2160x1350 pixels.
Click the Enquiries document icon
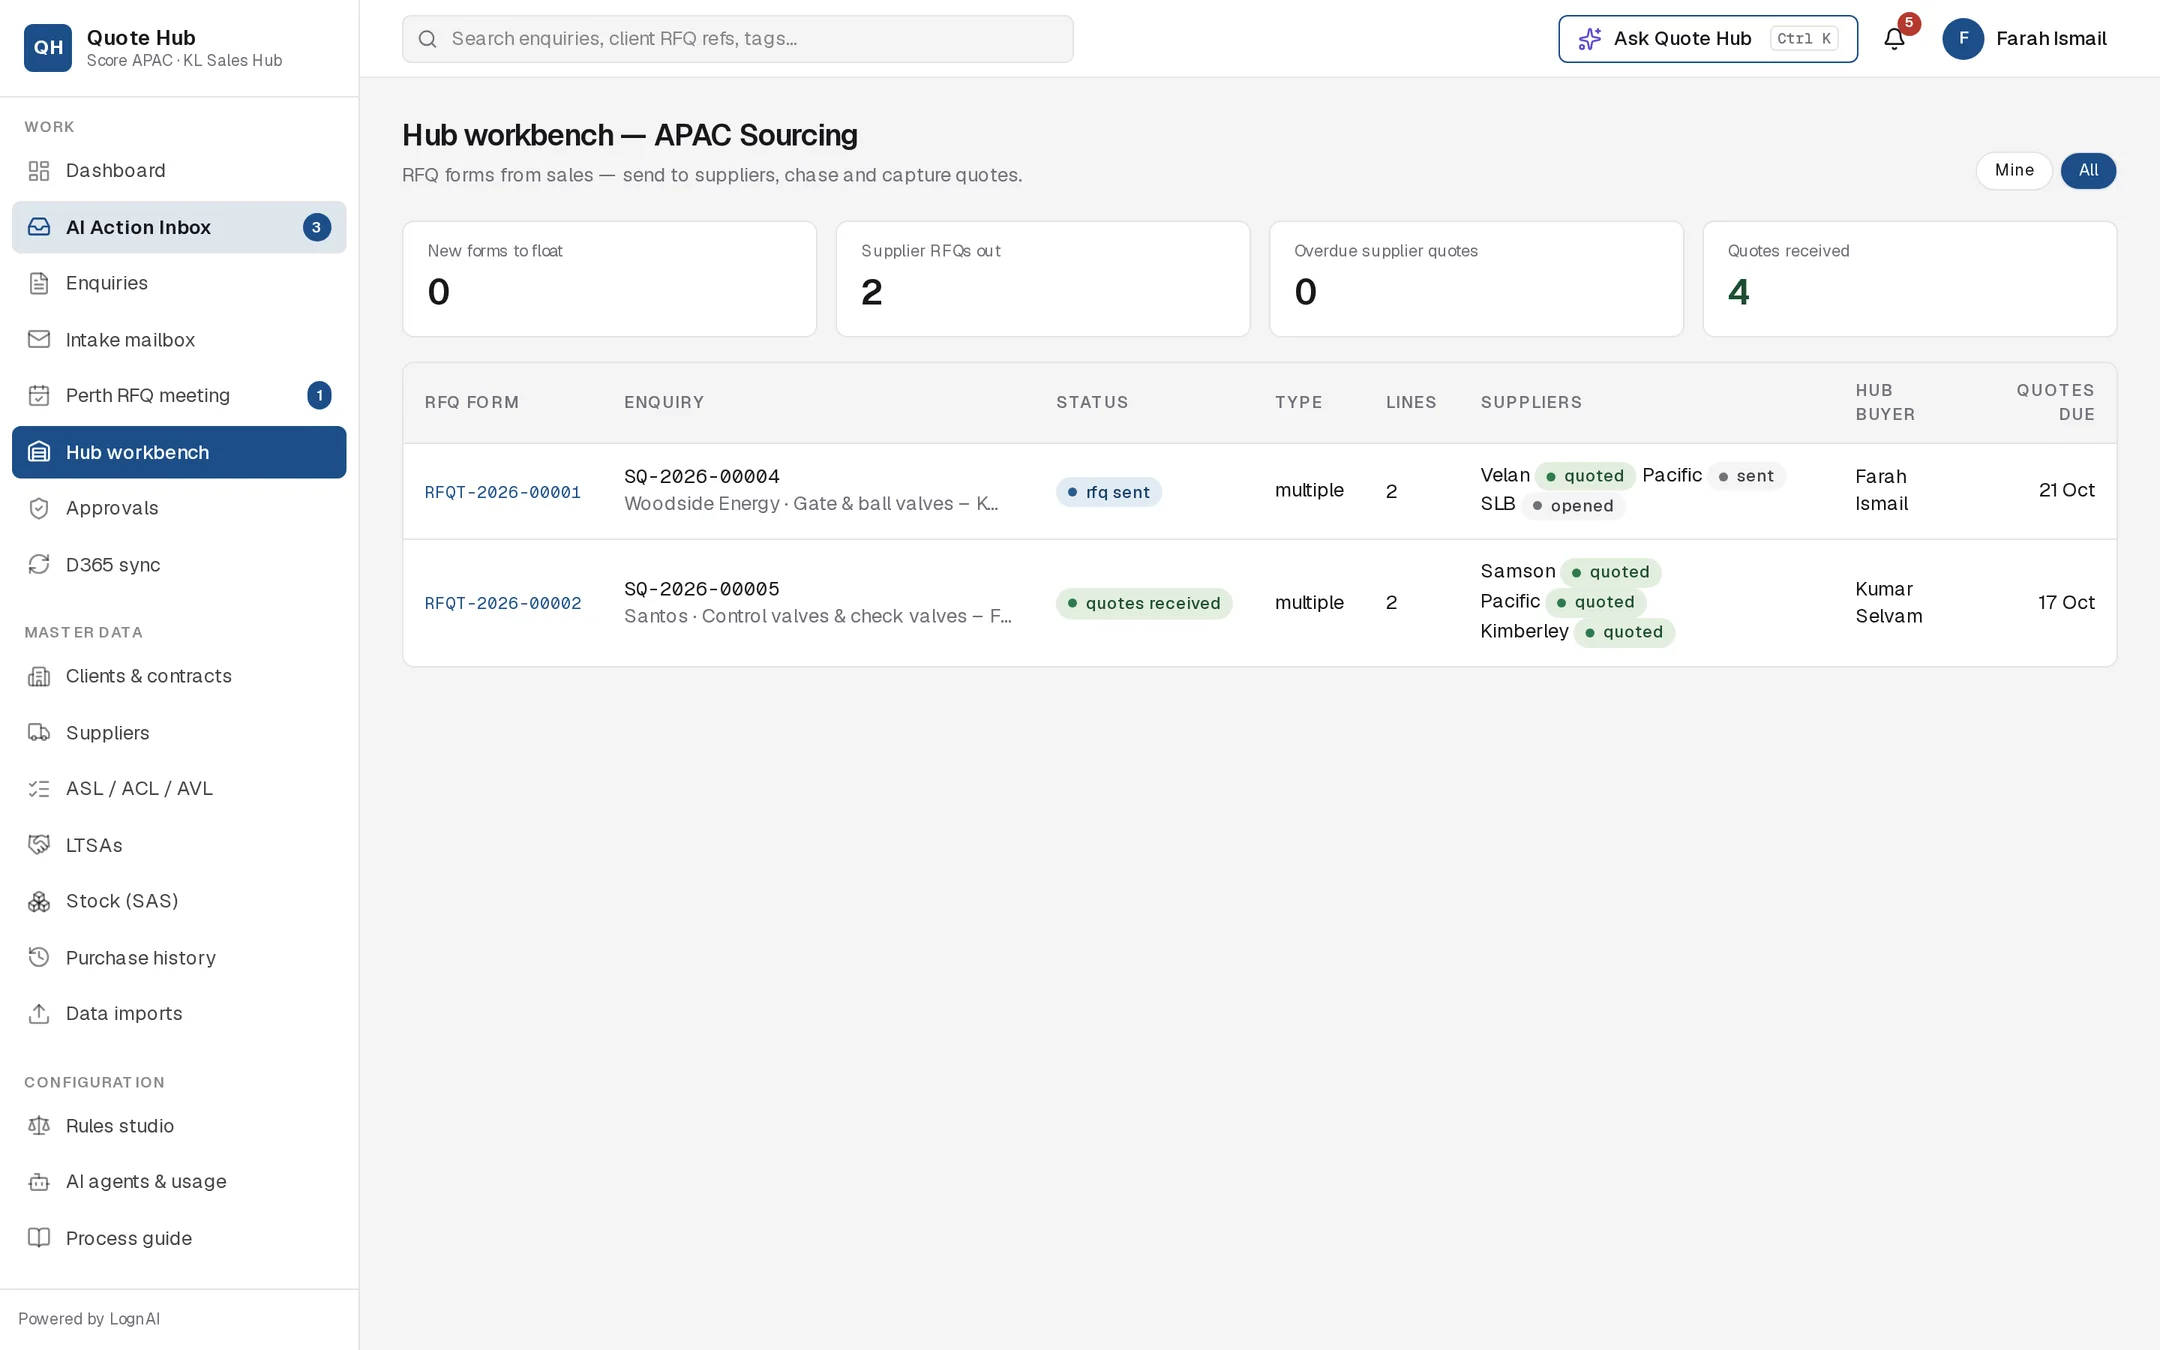[x=39, y=283]
